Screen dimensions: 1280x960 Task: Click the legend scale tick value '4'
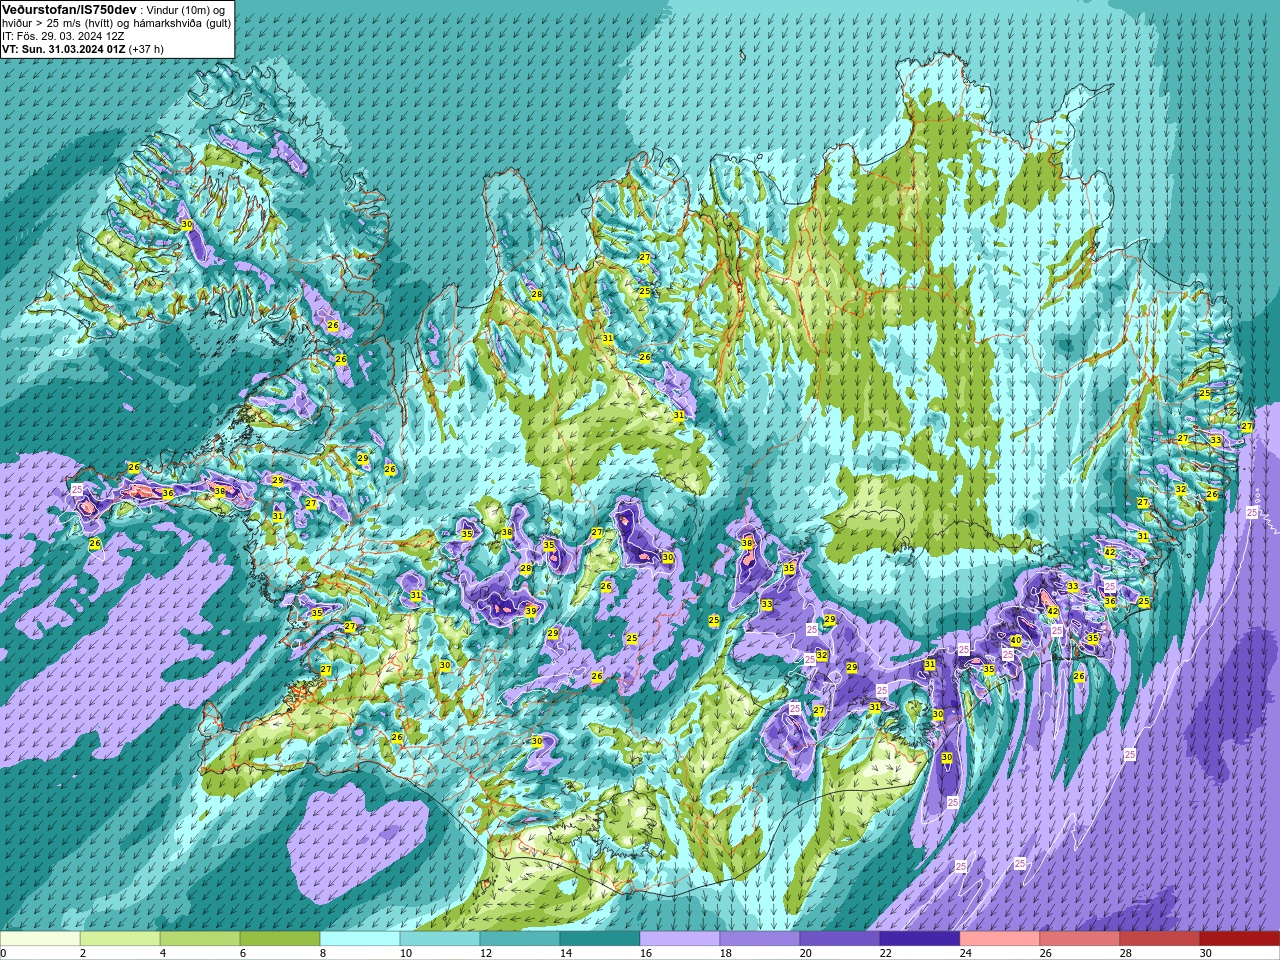tap(163, 953)
